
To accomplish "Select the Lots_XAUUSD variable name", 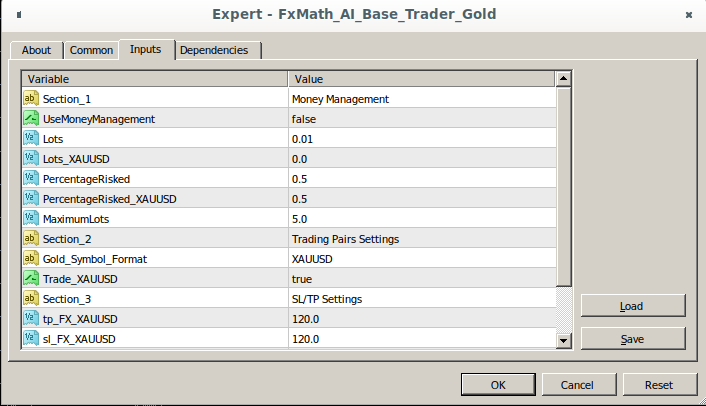I will pyautogui.click(x=76, y=159).
